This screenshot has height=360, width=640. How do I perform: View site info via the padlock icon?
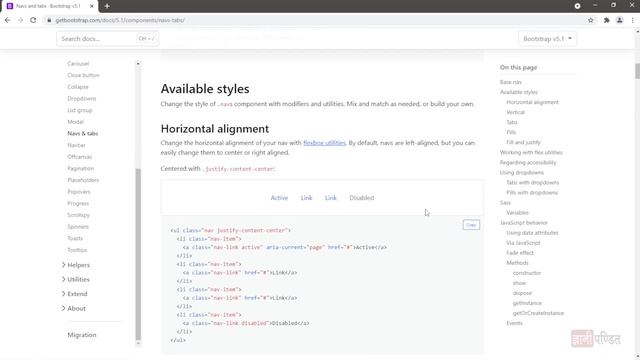[x=49, y=20]
